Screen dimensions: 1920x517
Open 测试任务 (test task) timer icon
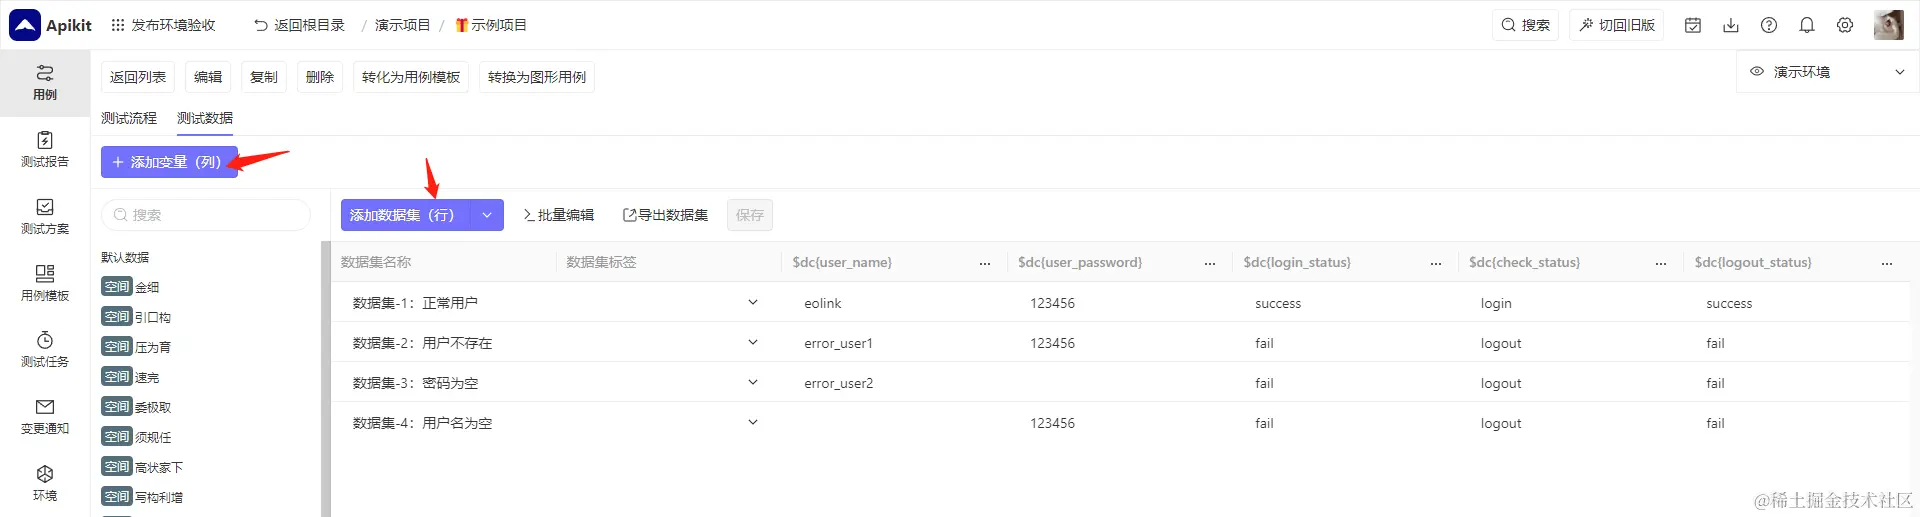(x=45, y=349)
